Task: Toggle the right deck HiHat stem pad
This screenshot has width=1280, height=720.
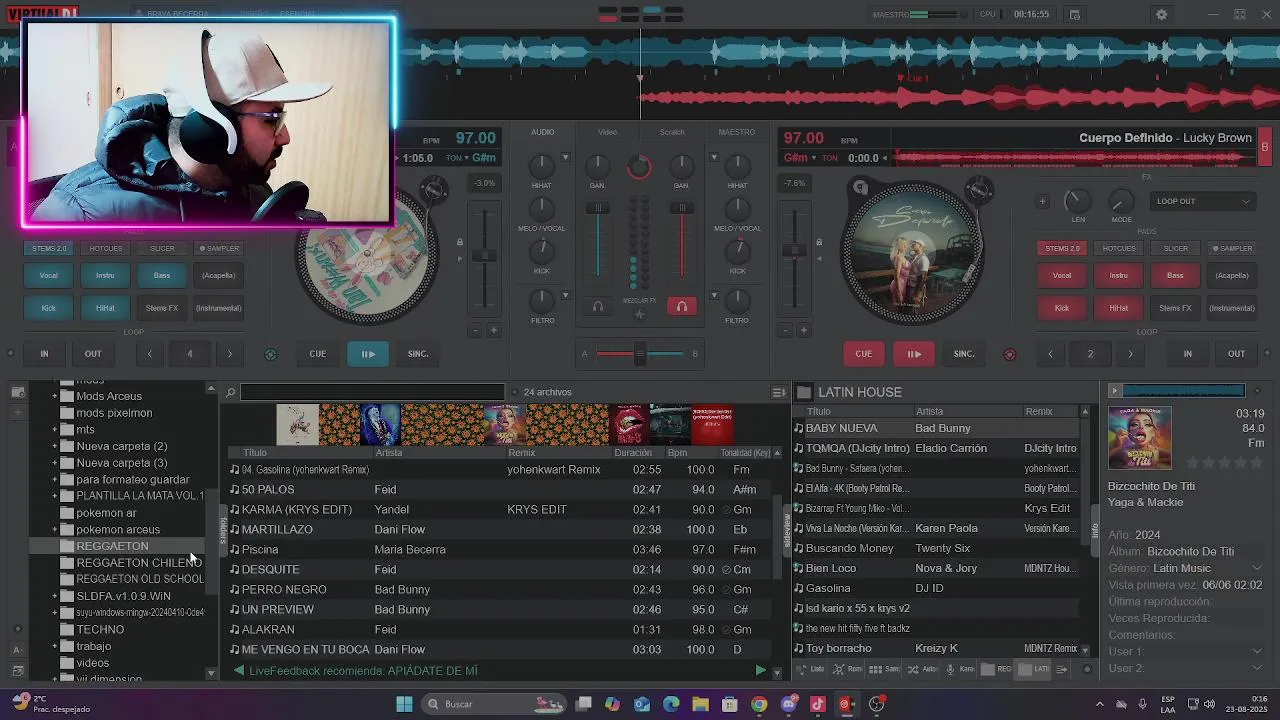Action: tap(1118, 308)
